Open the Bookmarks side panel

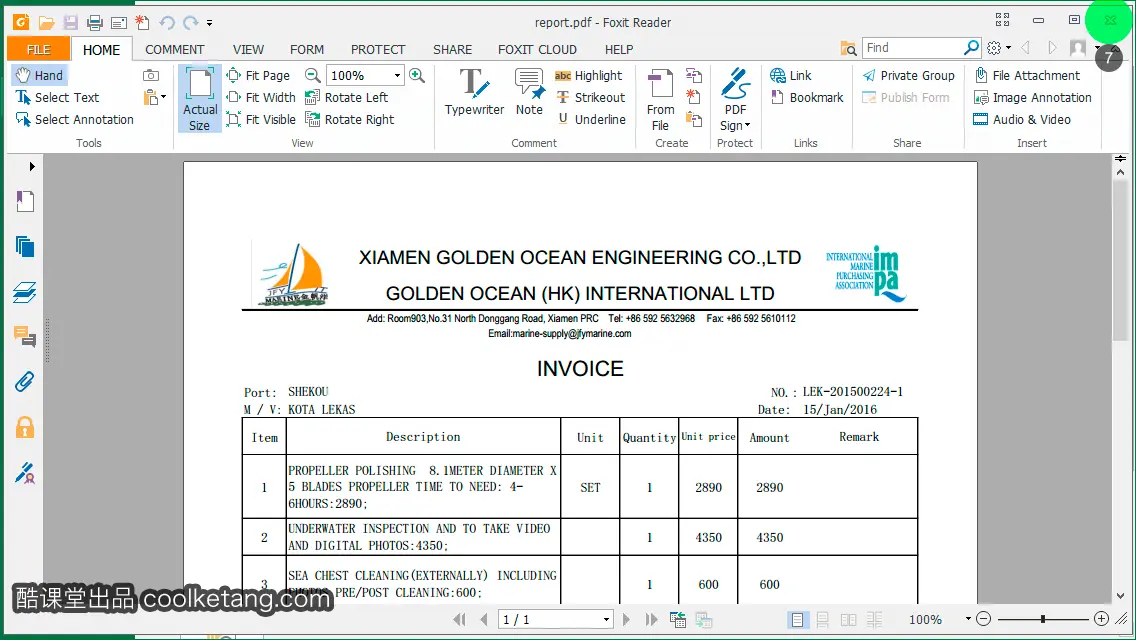(25, 201)
